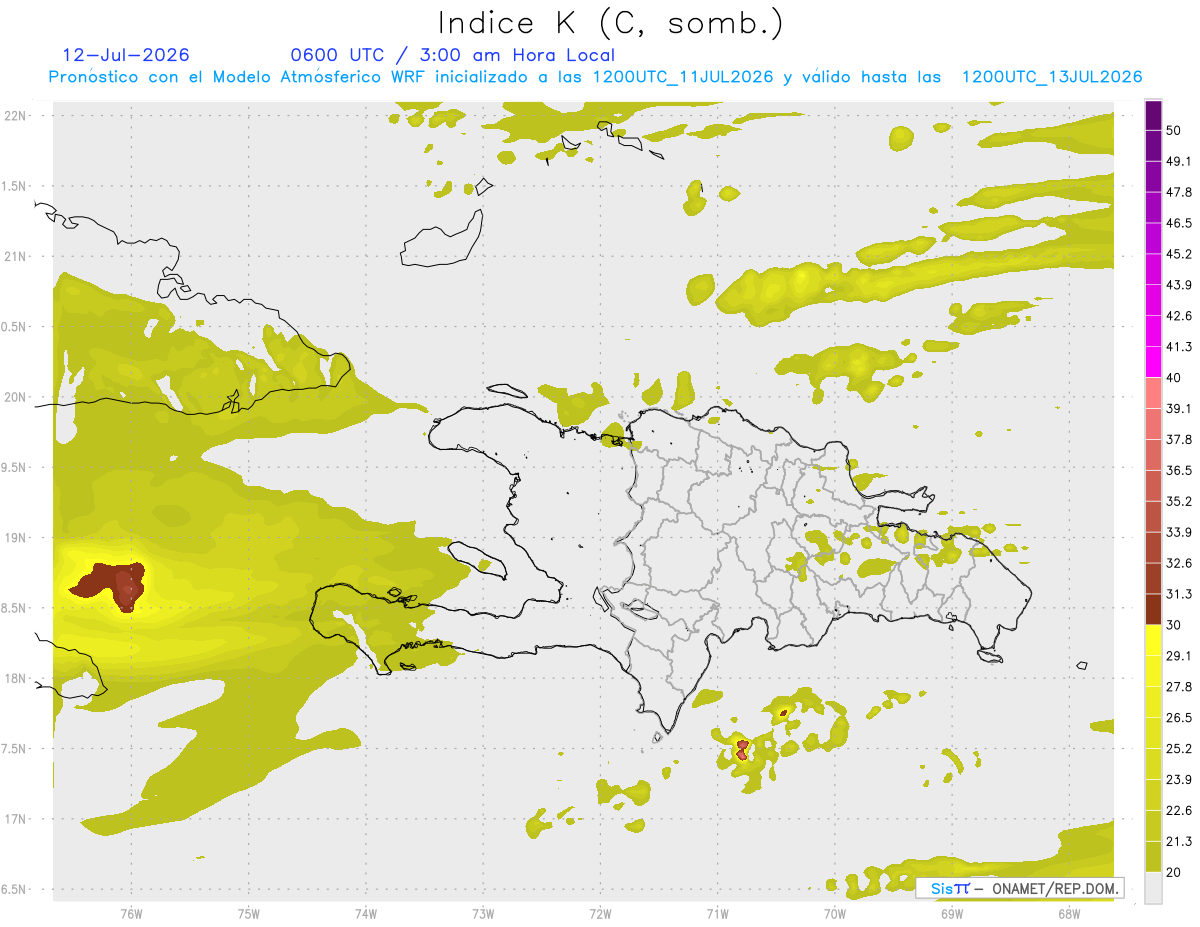Click the brown swatch between 30 and 31.3
The width and height of the screenshot is (1200, 927).
coord(1153,610)
